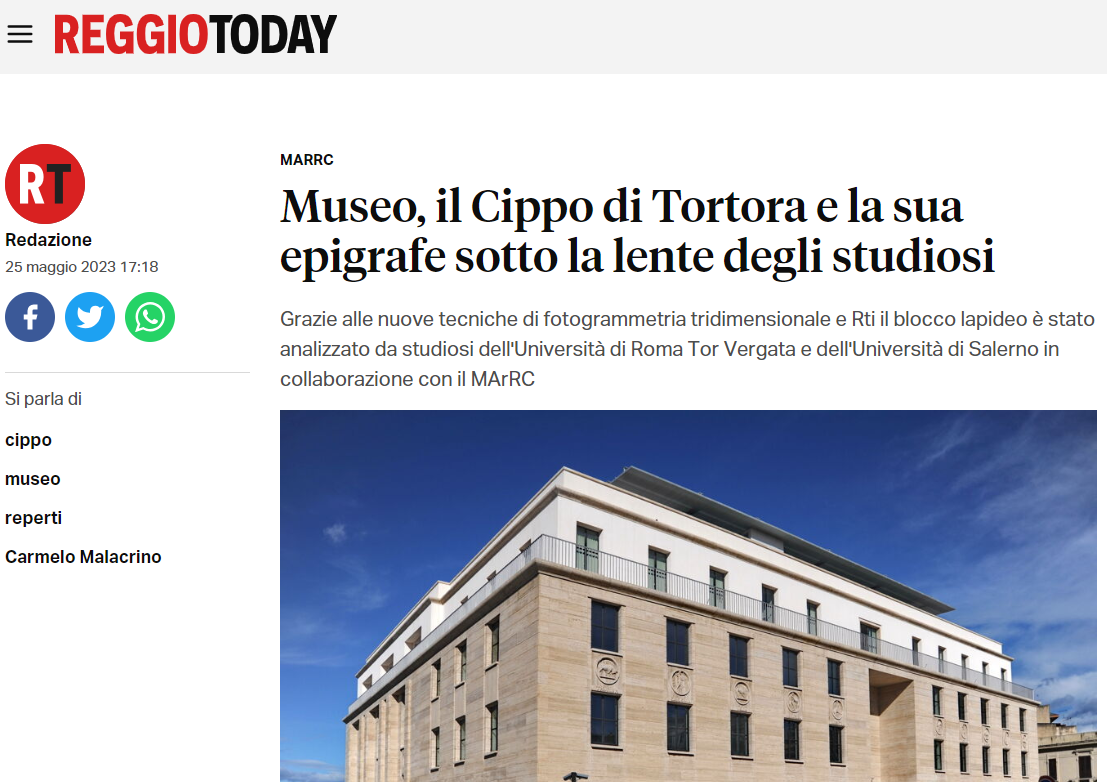Image resolution: width=1107 pixels, height=782 pixels.
Task: Open the Redazione author page
Action: (48, 240)
